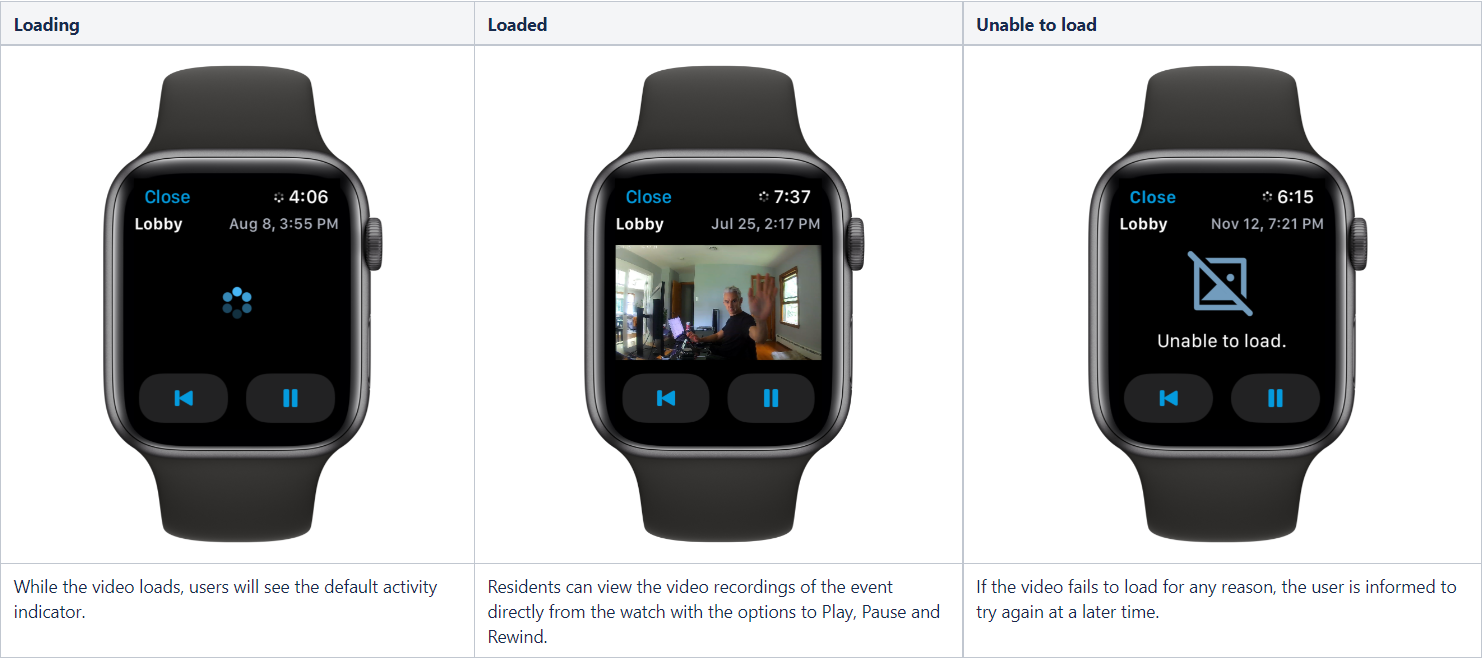Screen dimensions: 1482x658
Task: Tap Close on the Unable to load watch
Action: (x=1152, y=197)
